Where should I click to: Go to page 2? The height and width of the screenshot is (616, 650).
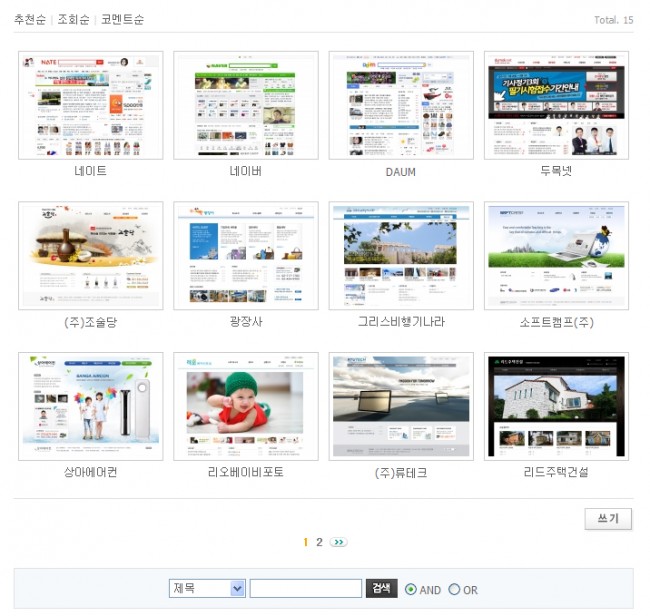click(x=319, y=542)
